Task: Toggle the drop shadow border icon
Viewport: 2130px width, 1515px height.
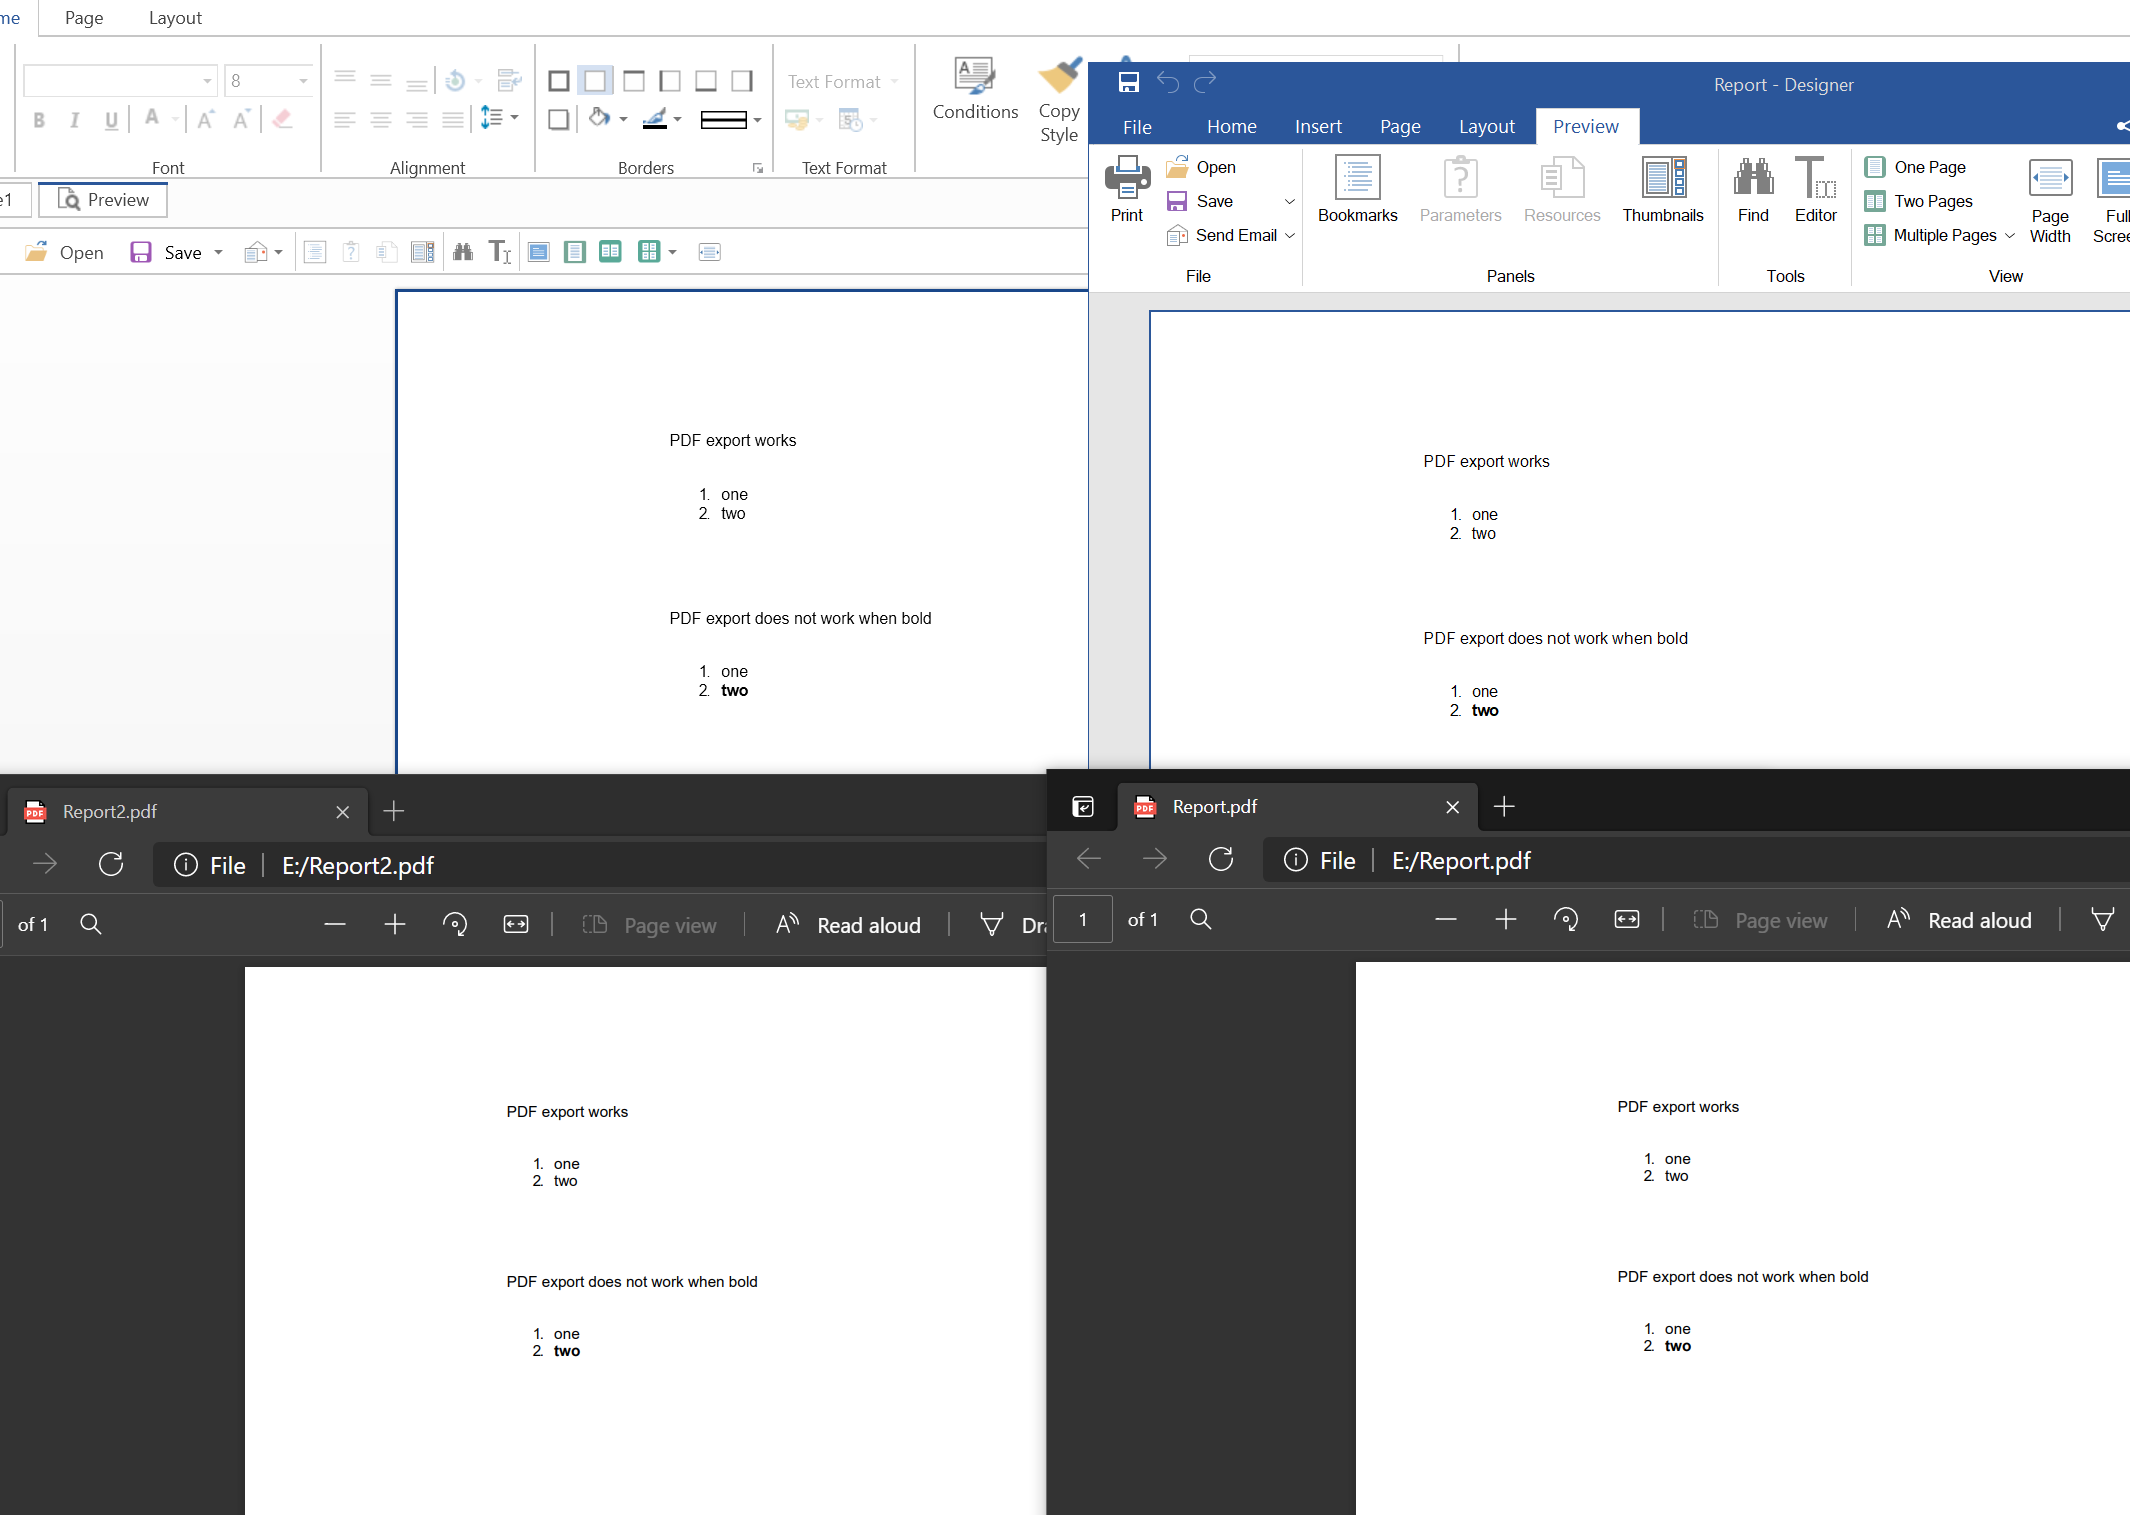Action: 559,120
